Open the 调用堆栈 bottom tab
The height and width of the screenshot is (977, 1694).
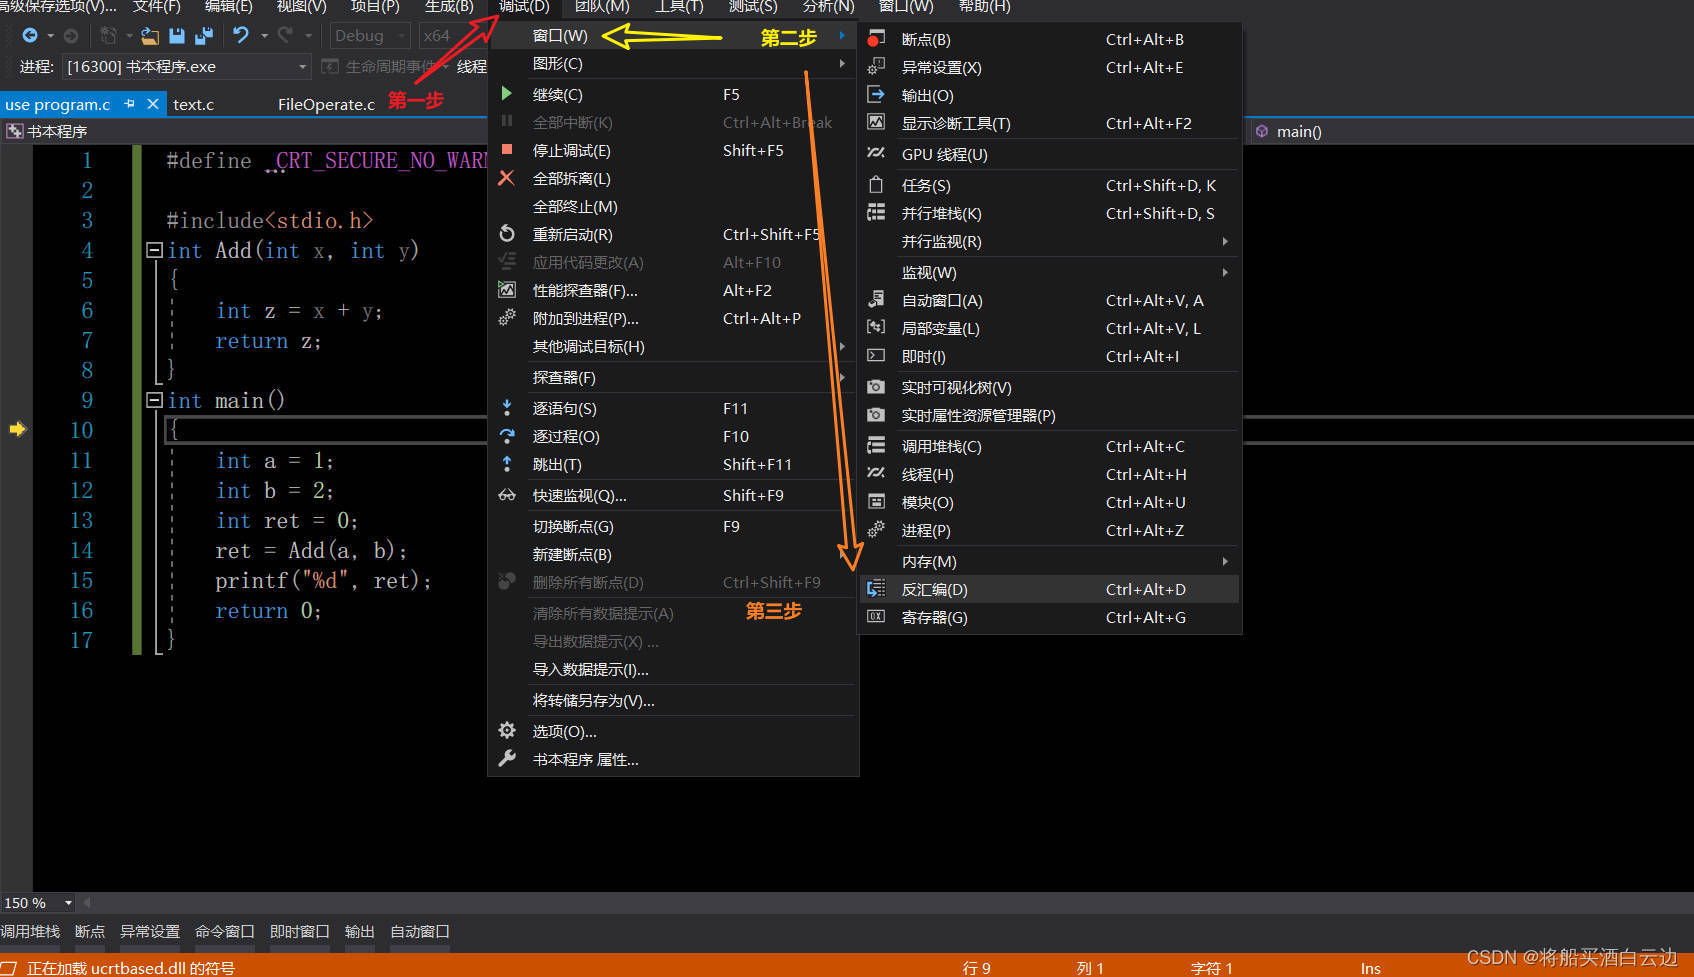coord(30,931)
